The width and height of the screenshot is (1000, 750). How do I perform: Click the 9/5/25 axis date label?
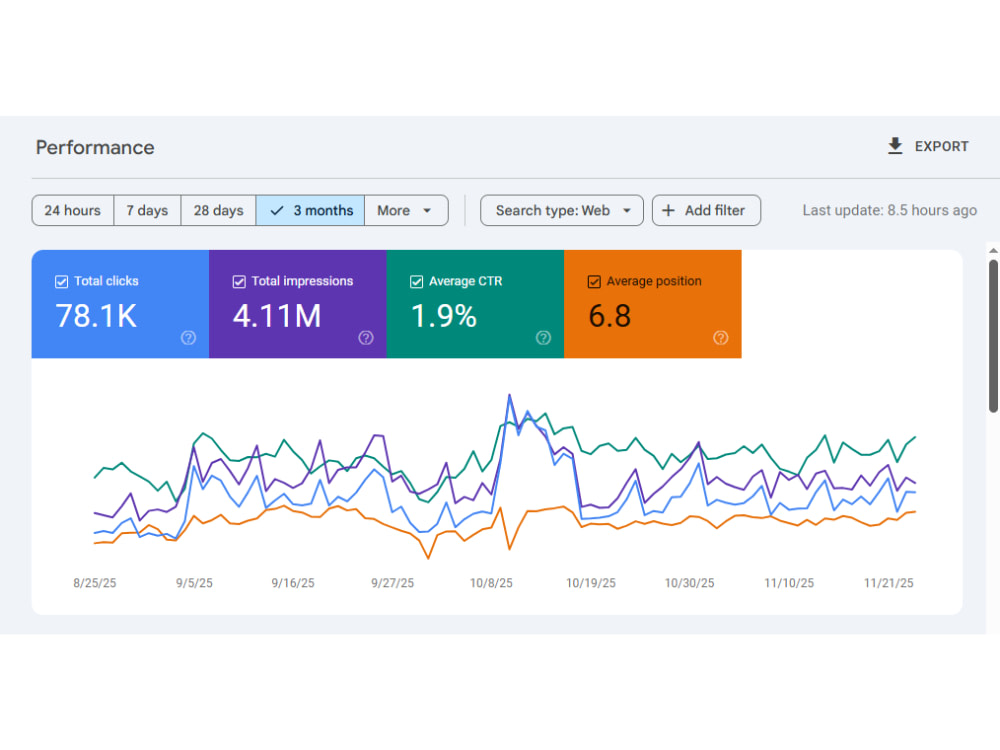coord(194,583)
